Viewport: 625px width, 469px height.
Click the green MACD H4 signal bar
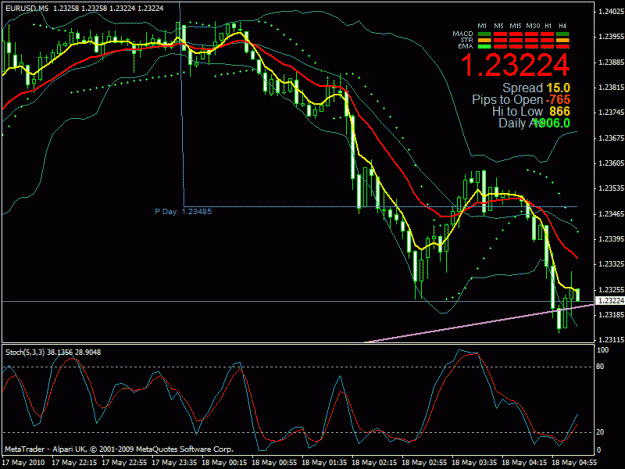coord(562,34)
